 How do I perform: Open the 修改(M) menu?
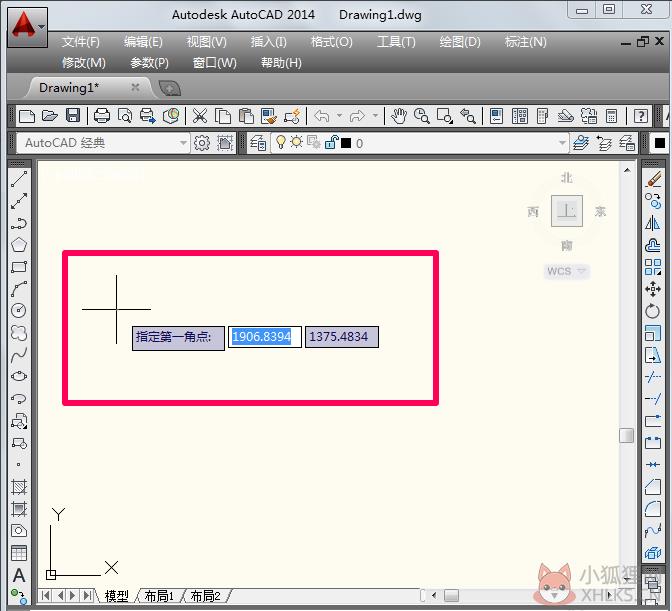pyautogui.click(x=84, y=63)
